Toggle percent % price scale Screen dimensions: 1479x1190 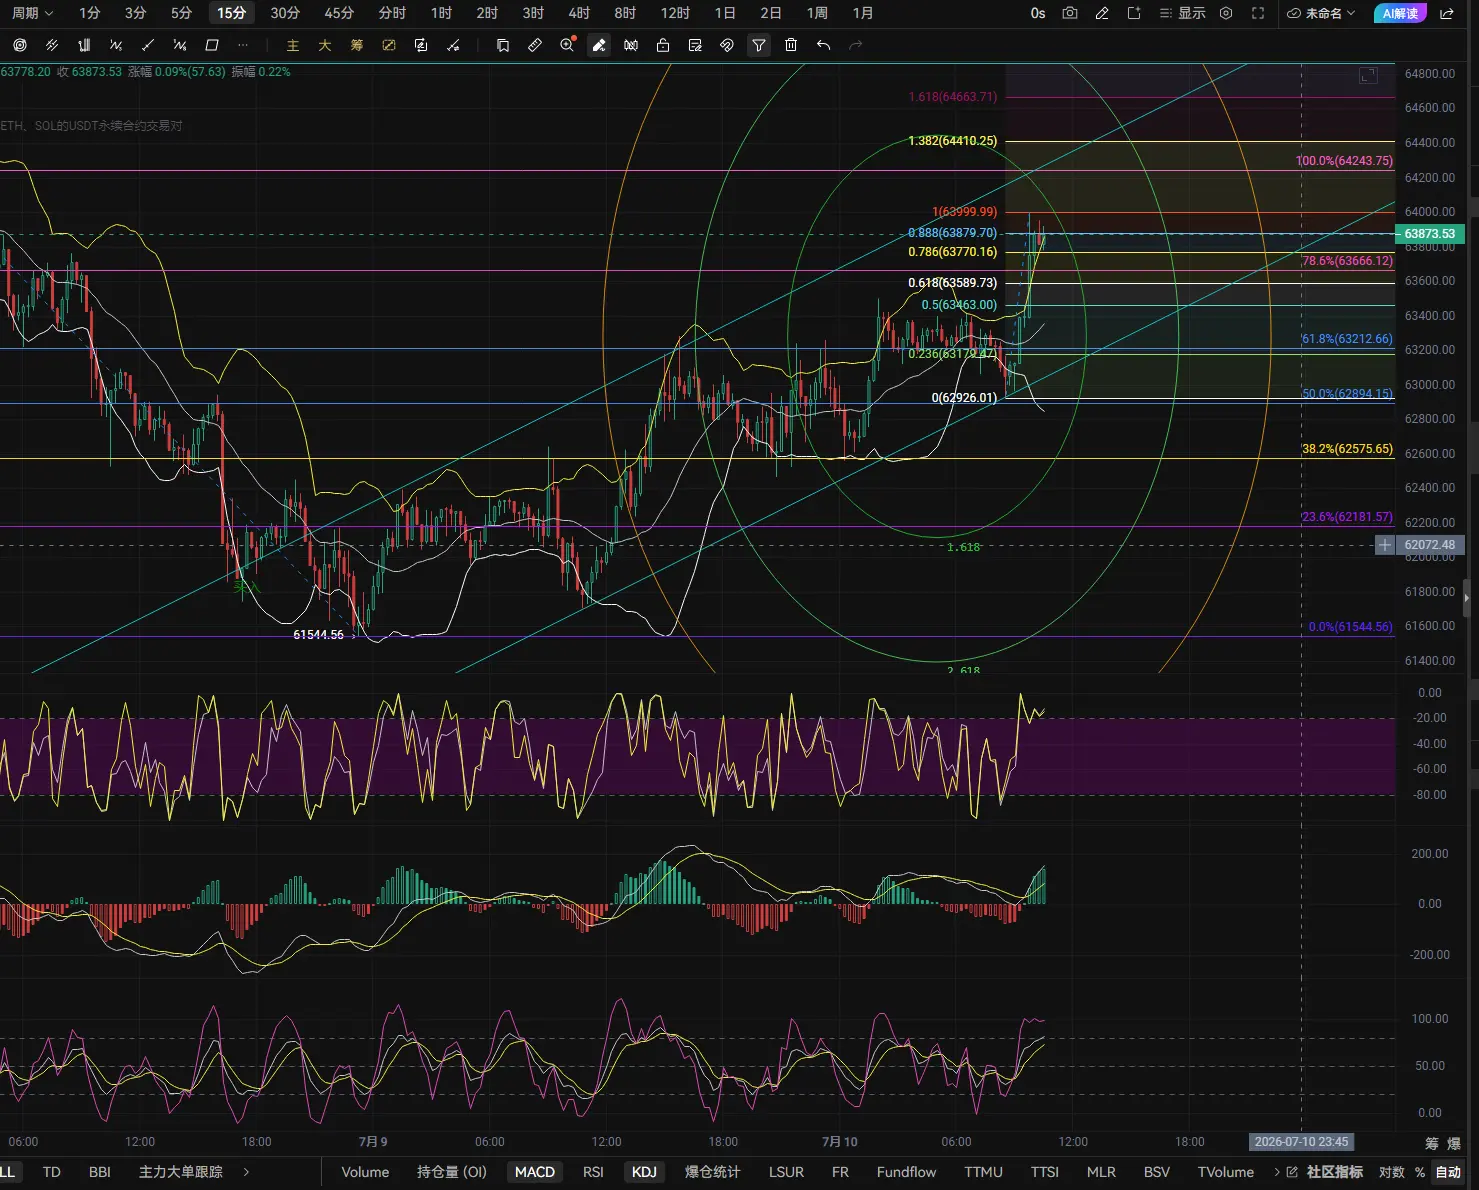click(x=1420, y=1172)
